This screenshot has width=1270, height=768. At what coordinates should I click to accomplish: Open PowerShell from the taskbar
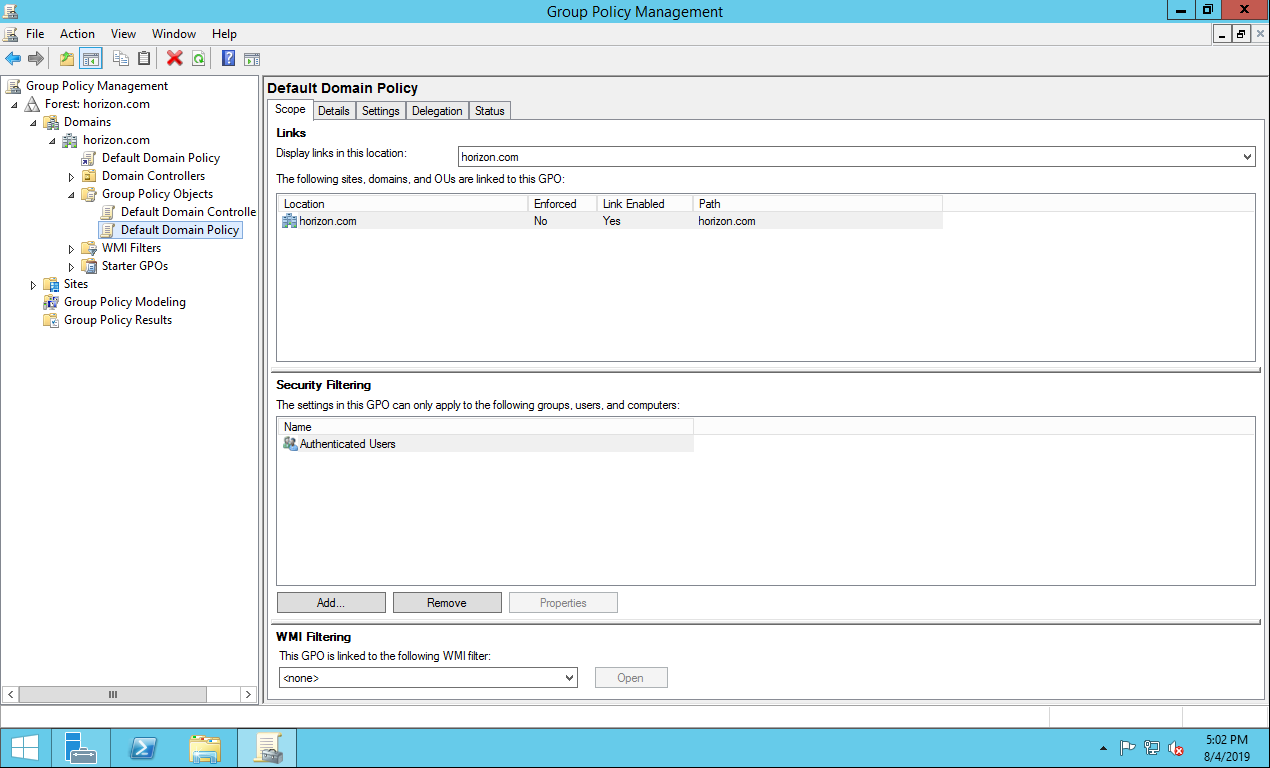click(143, 747)
